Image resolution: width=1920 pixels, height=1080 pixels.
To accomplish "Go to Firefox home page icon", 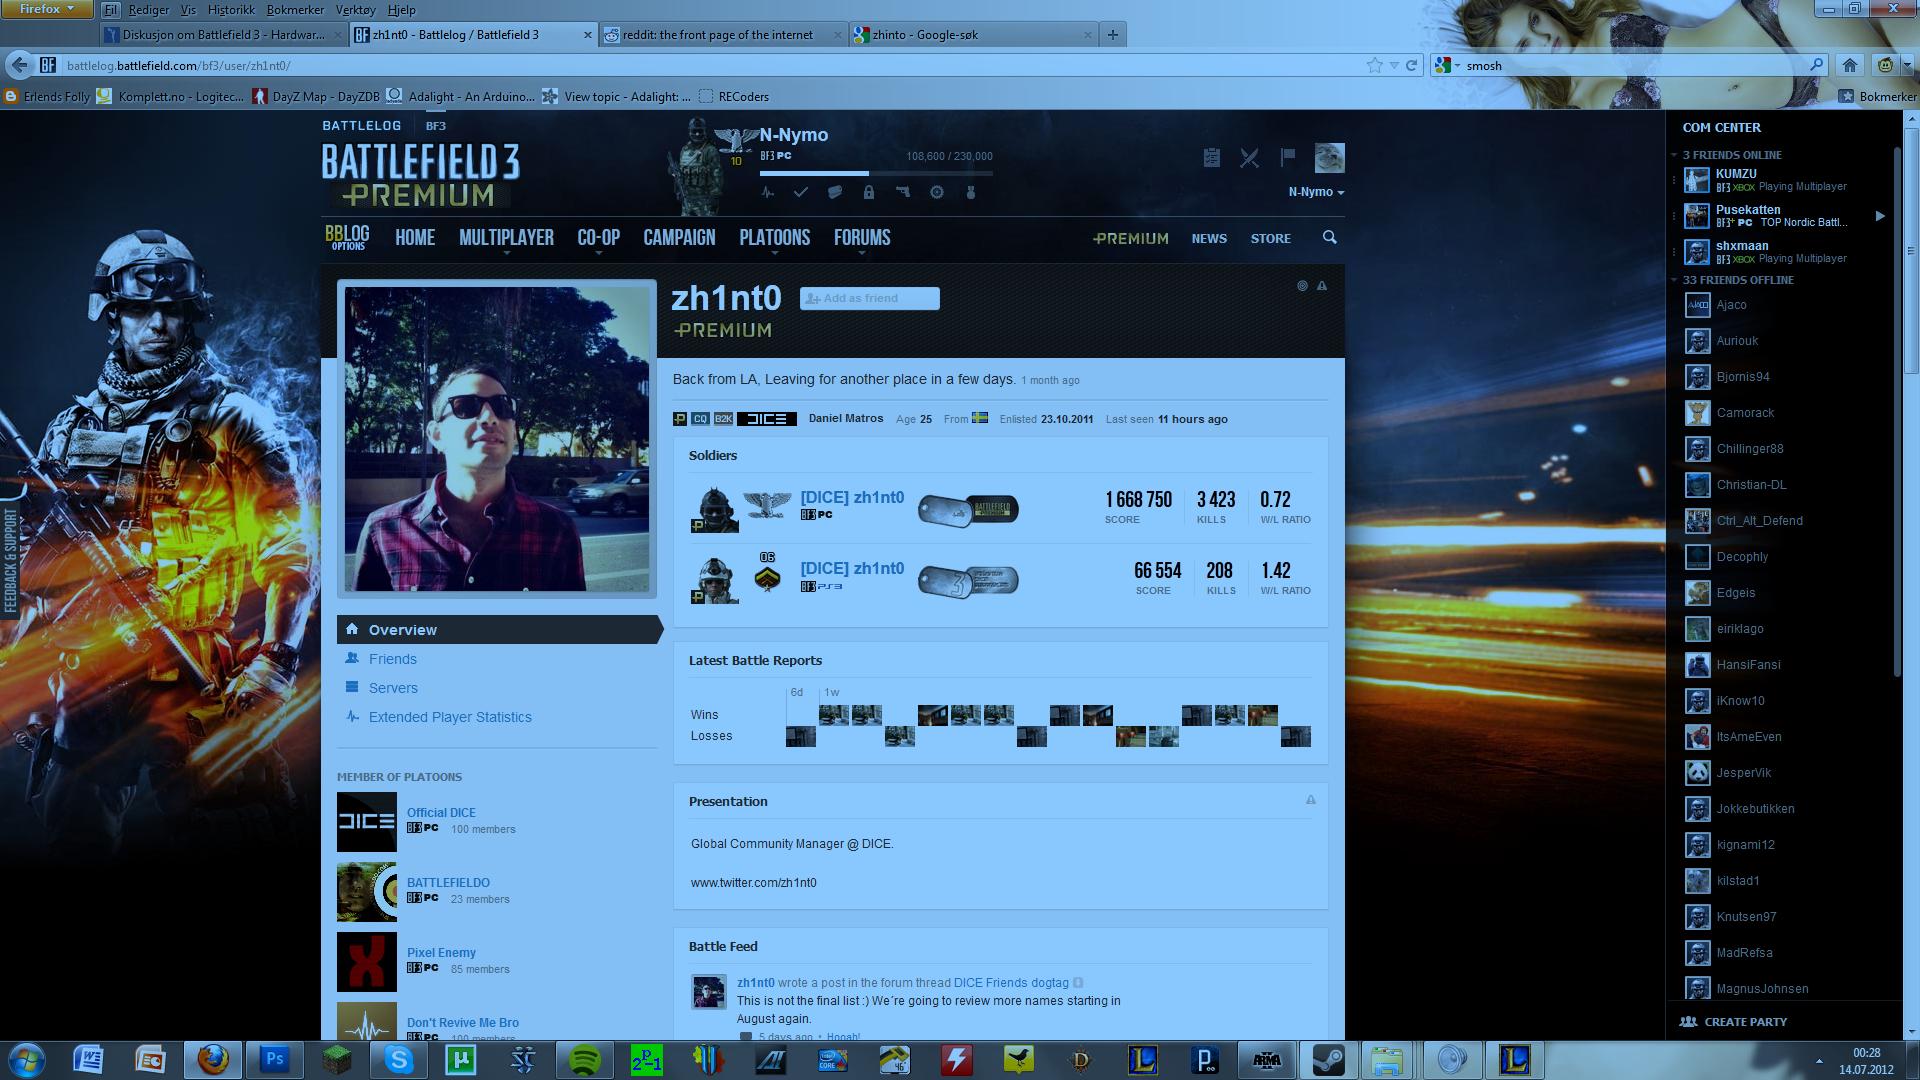I will click(x=1849, y=65).
